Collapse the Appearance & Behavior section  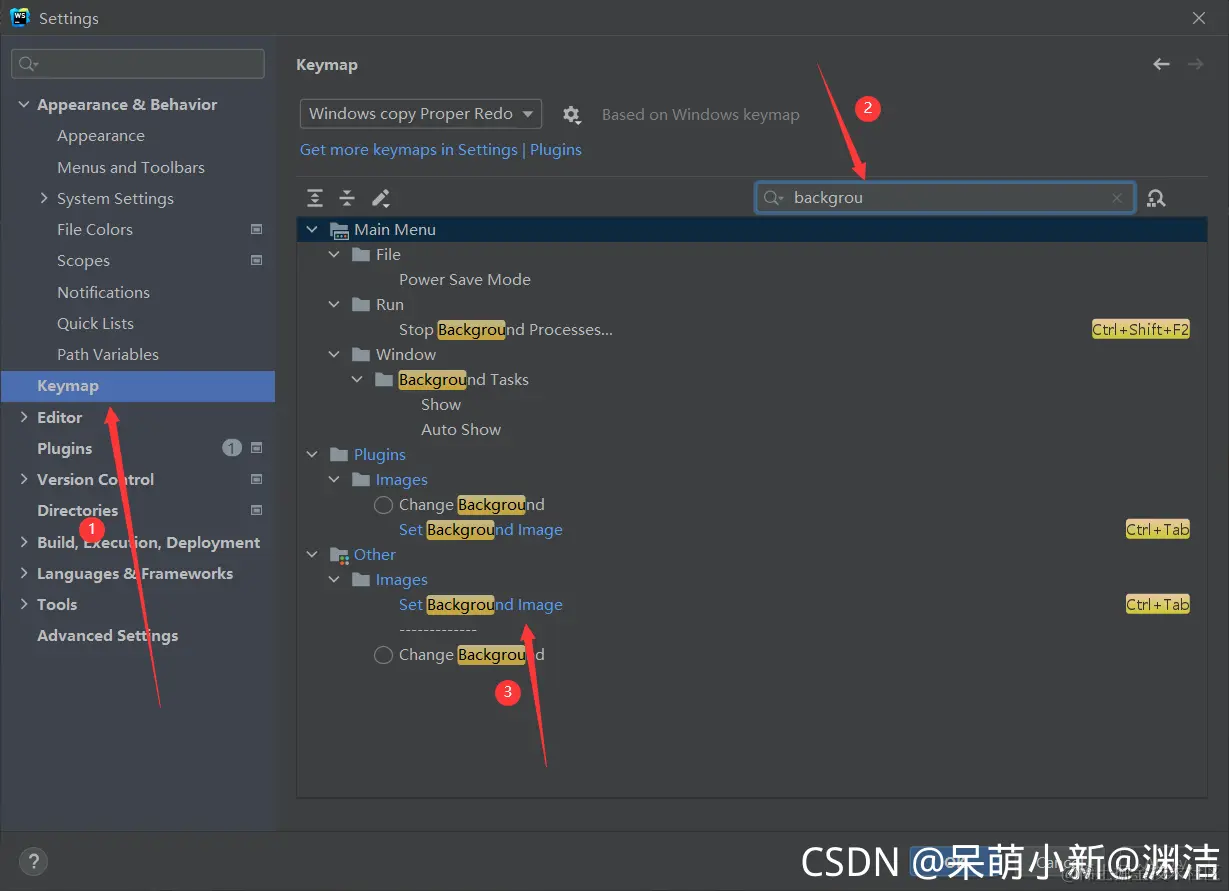click(x=24, y=105)
